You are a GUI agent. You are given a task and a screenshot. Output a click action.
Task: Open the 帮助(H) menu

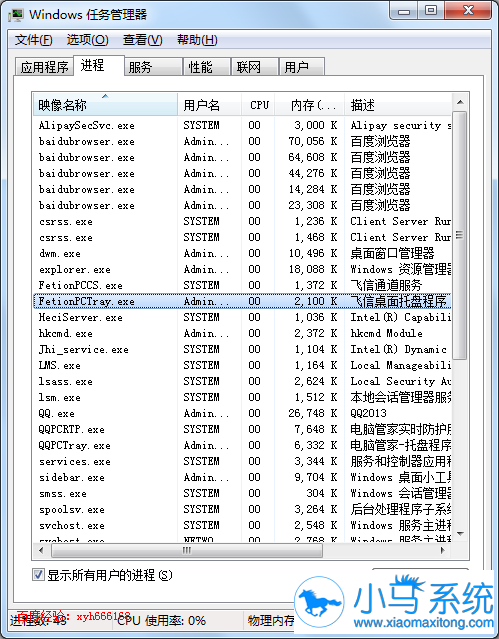pos(197,40)
